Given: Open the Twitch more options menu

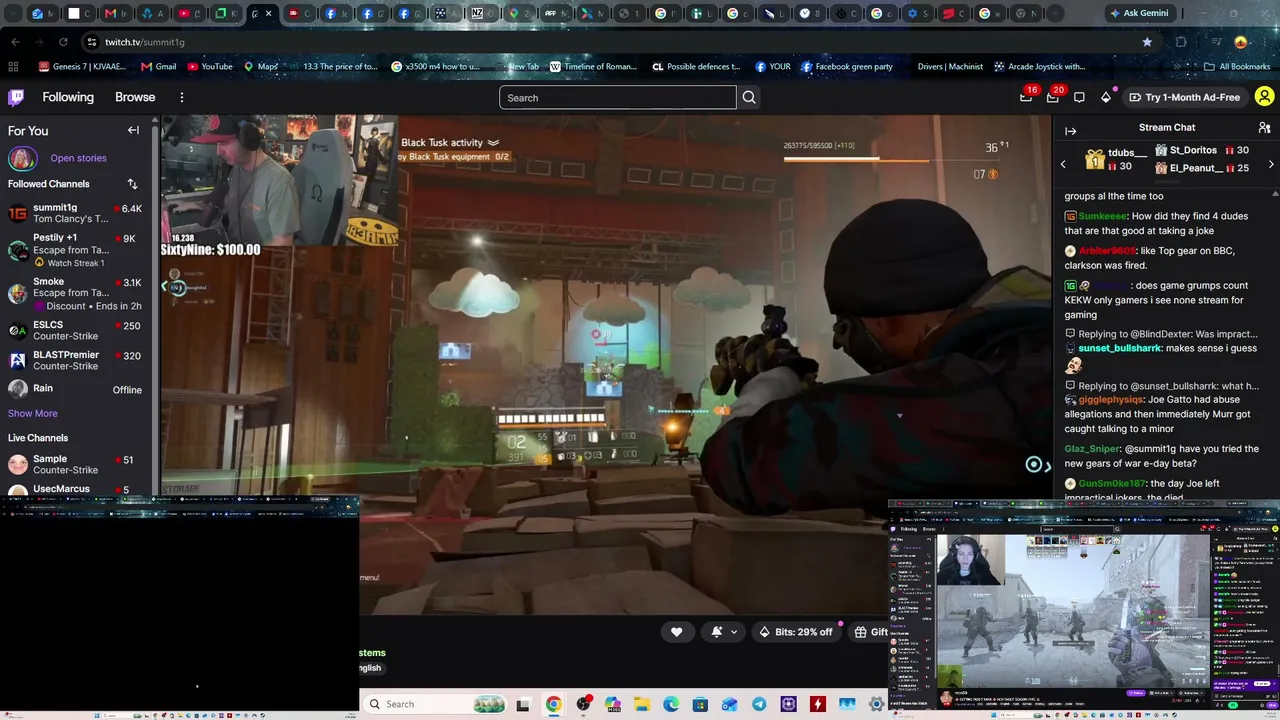Looking at the screenshot, I should (182, 97).
